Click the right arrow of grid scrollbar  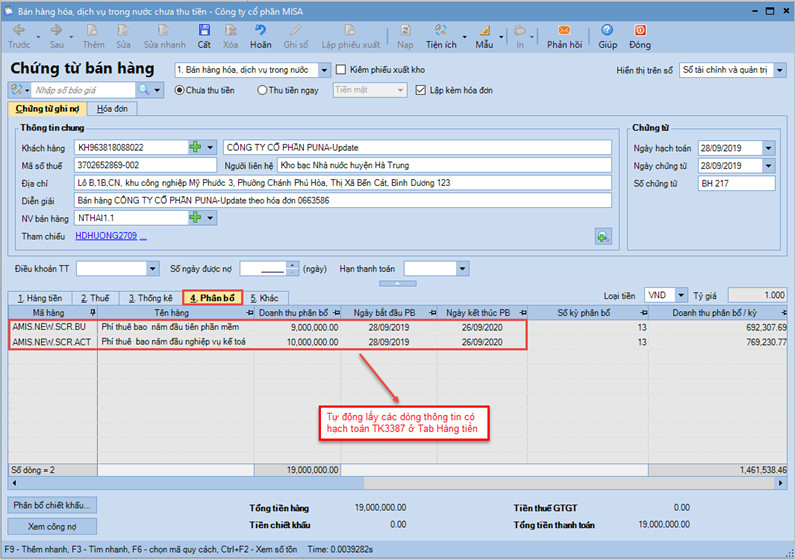pyautogui.click(x=781, y=483)
